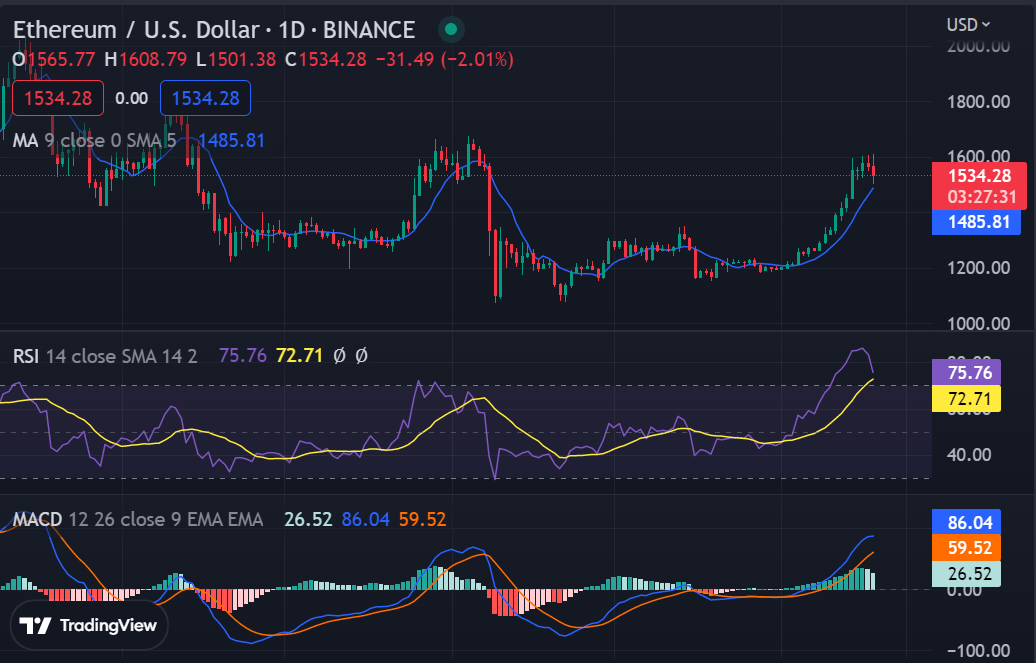Select the RSI 14 close indicator legend
This screenshot has width=1036, height=663.
pyautogui.click(x=105, y=356)
